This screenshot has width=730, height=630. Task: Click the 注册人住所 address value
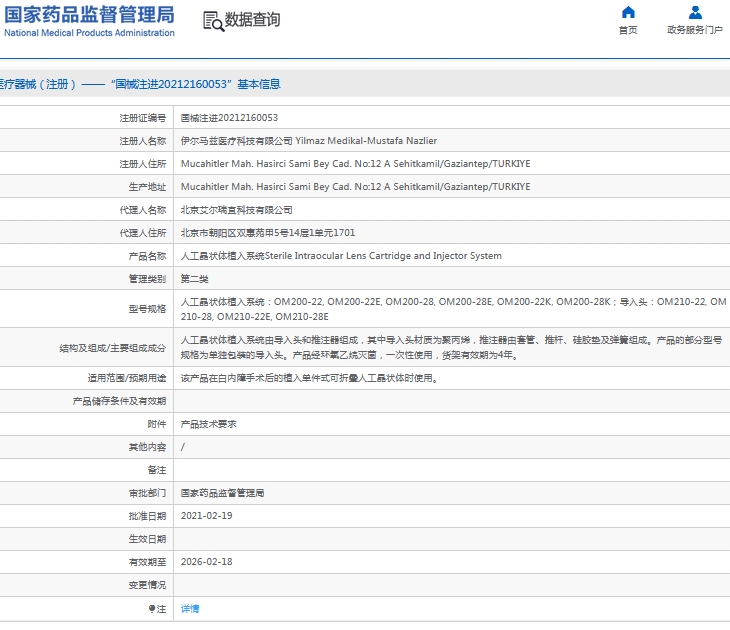click(x=355, y=163)
